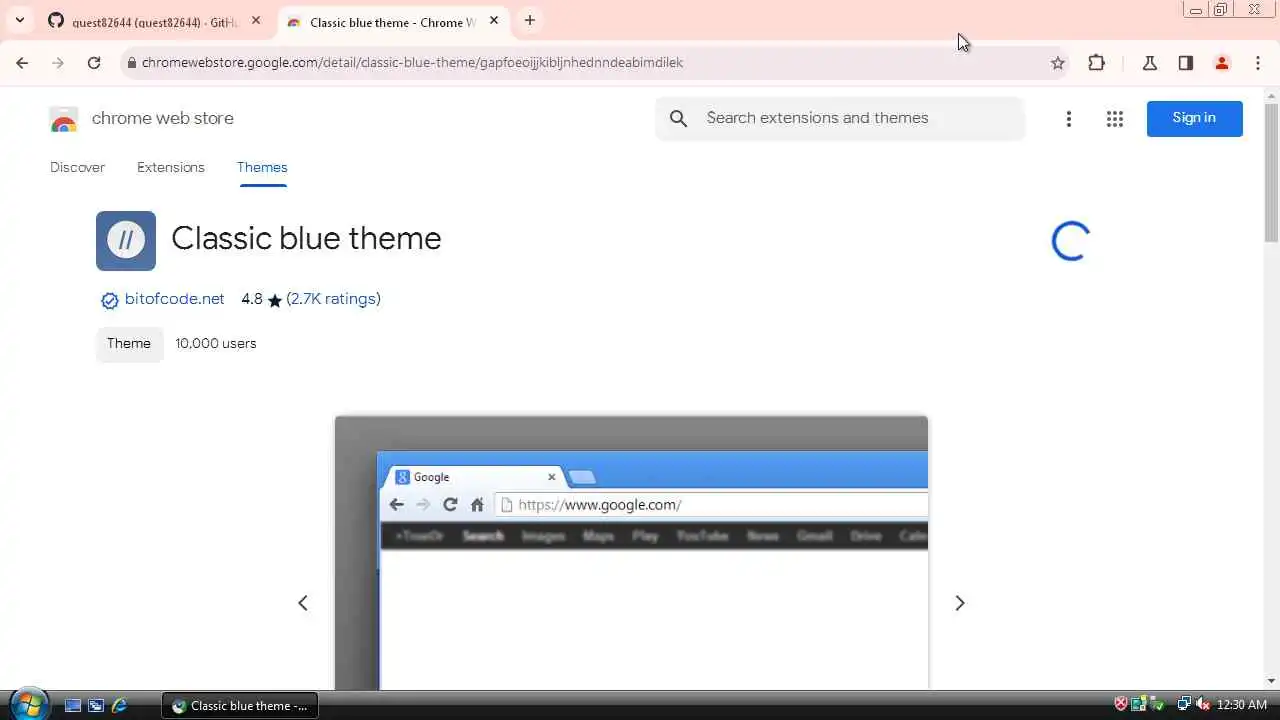1280x720 pixels.
Task: Select the Themes tab
Action: click(x=262, y=167)
